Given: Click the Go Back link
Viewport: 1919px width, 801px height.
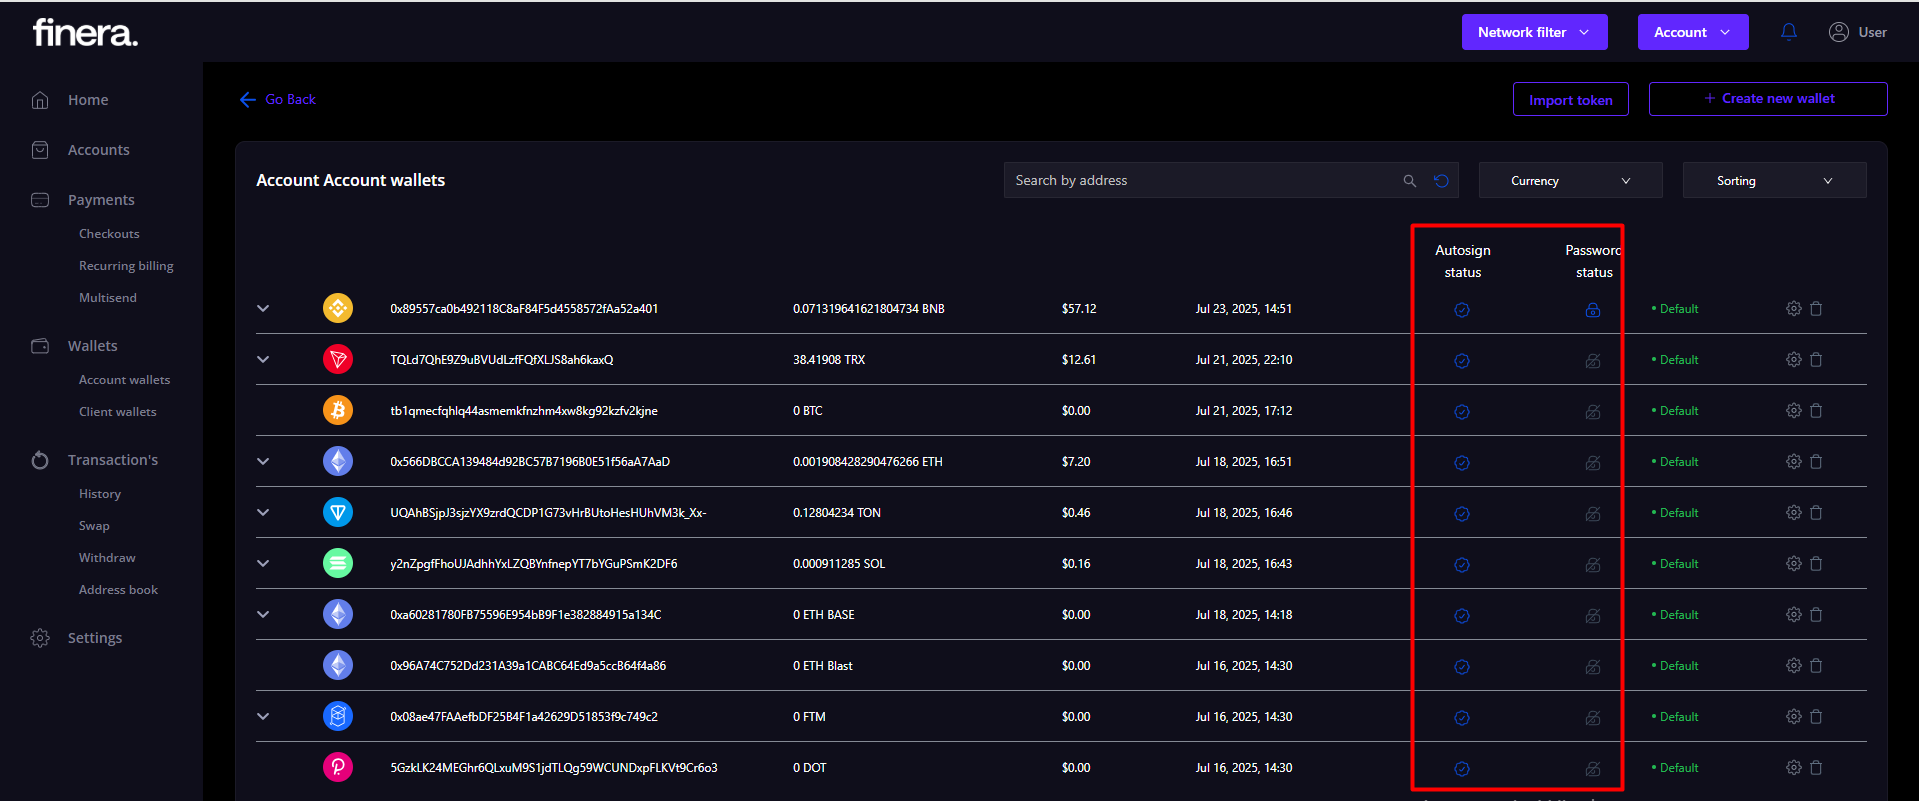Looking at the screenshot, I should pos(278,99).
